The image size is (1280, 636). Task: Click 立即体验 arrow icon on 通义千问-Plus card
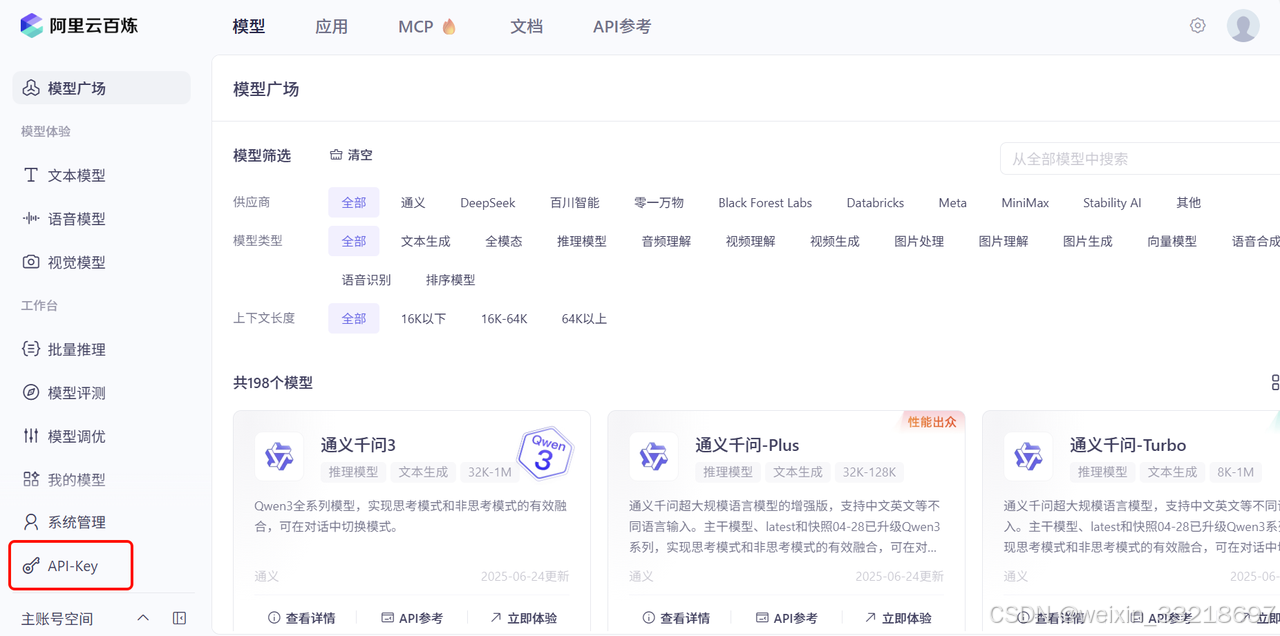pos(870,618)
